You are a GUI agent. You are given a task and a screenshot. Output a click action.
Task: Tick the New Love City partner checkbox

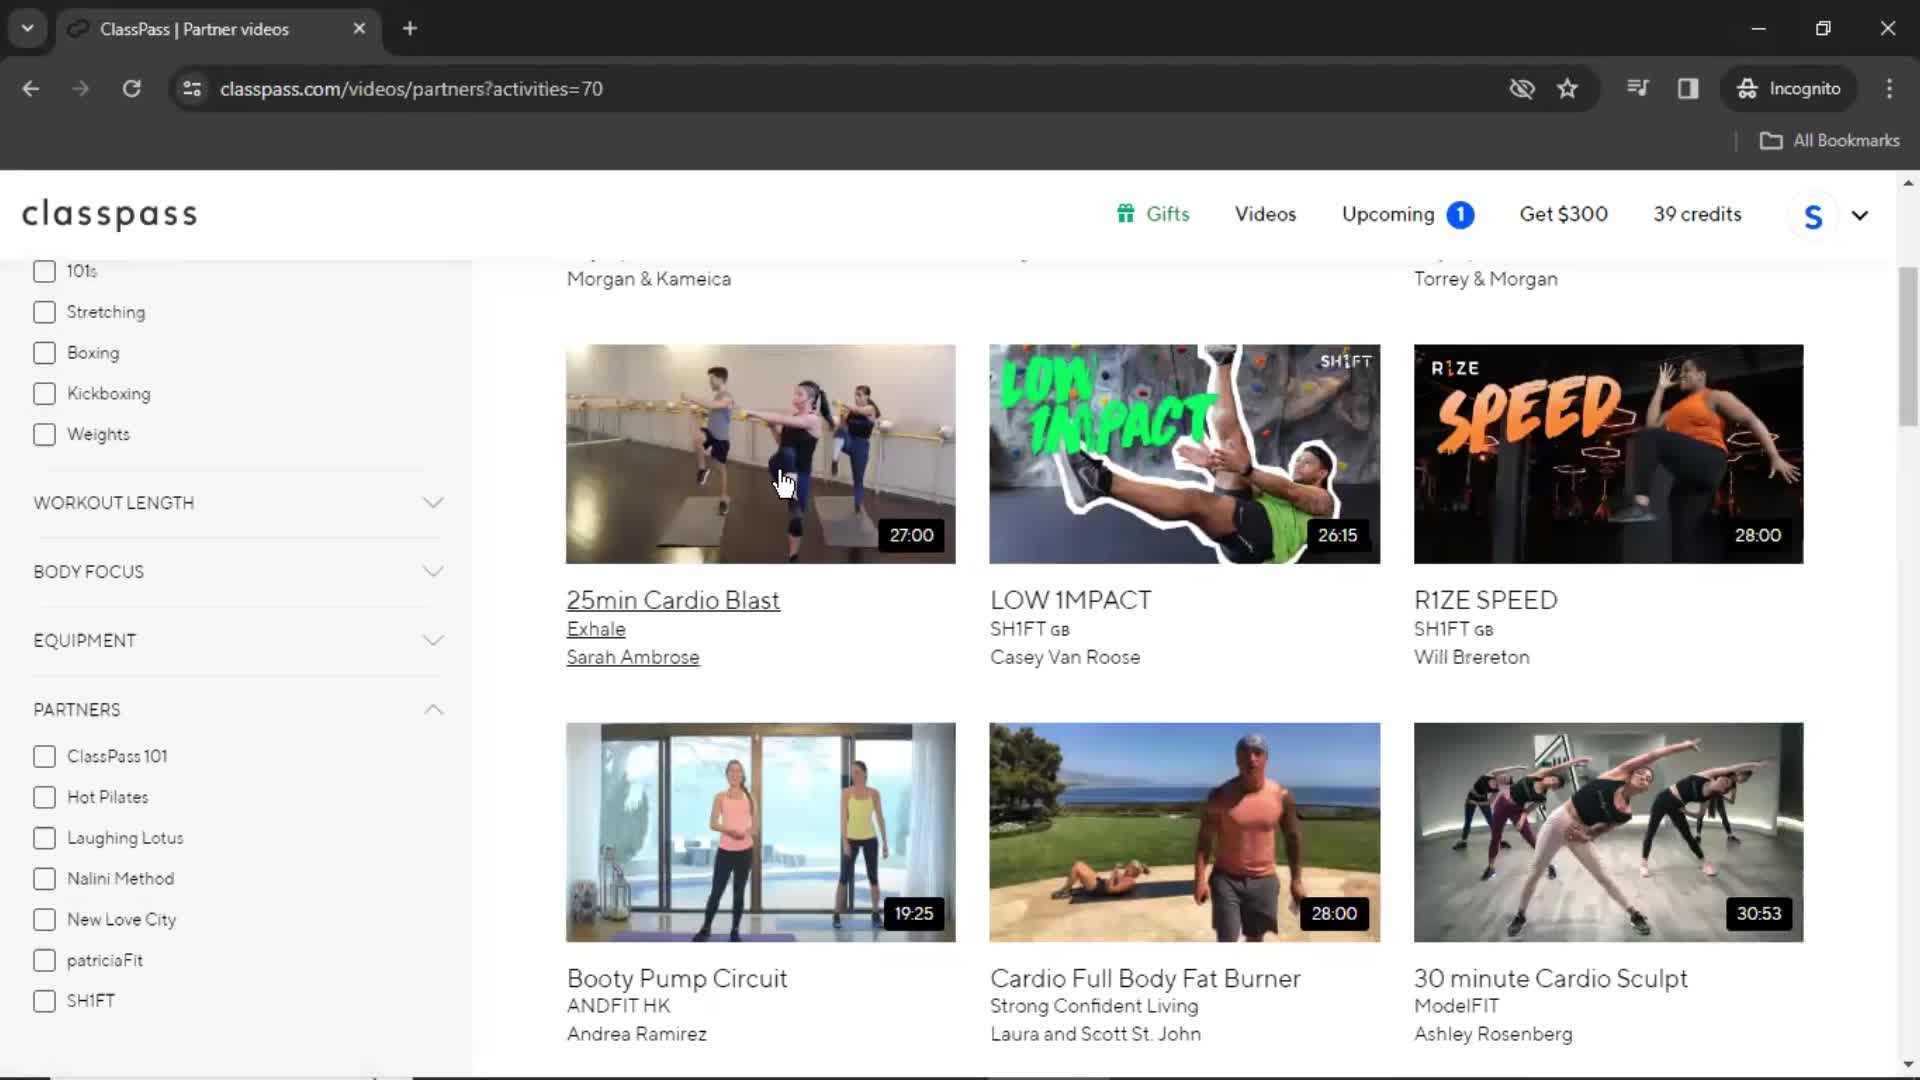44,920
